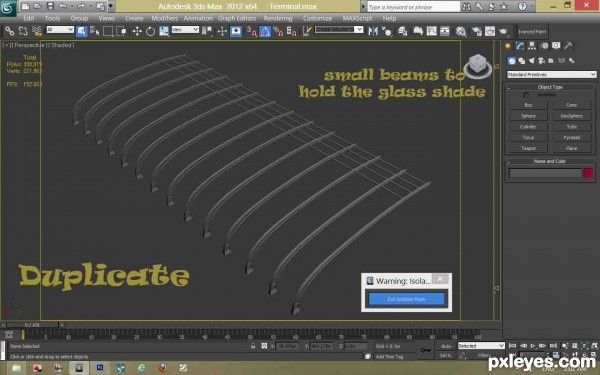Open the Layer Manager
This screenshot has width=600, height=375.
click(403, 31)
